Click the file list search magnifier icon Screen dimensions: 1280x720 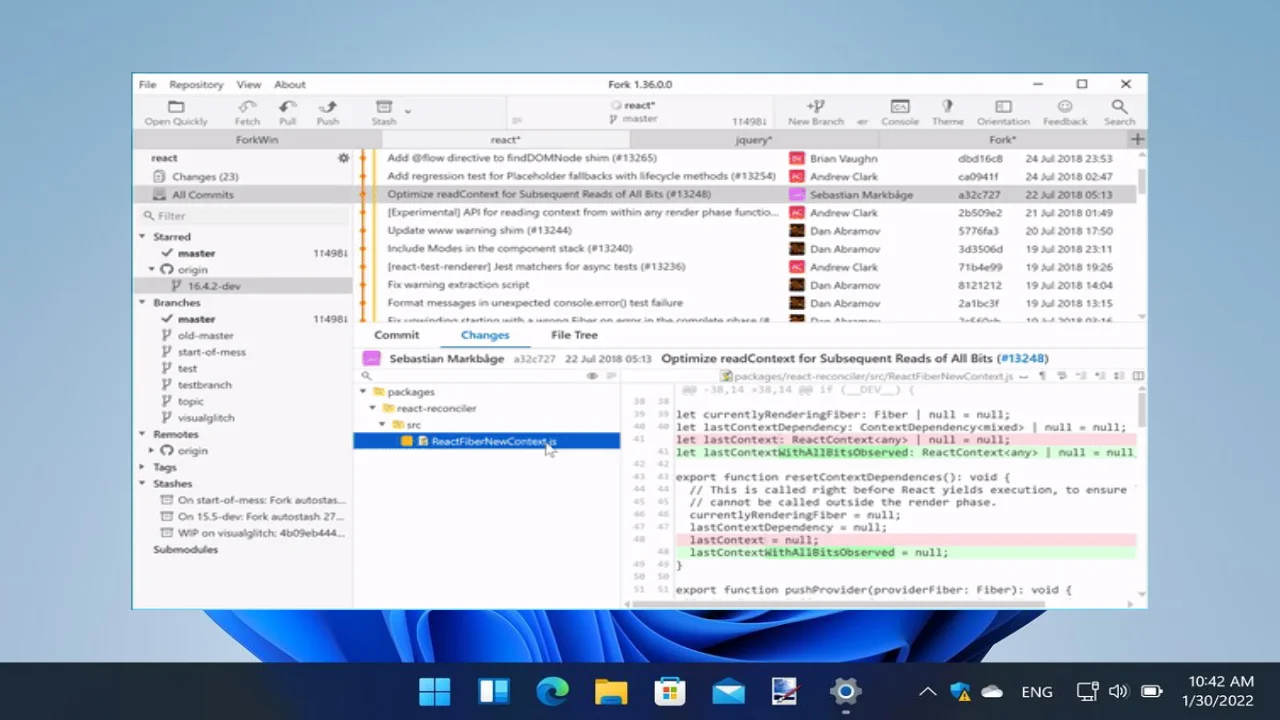[x=366, y=376]
